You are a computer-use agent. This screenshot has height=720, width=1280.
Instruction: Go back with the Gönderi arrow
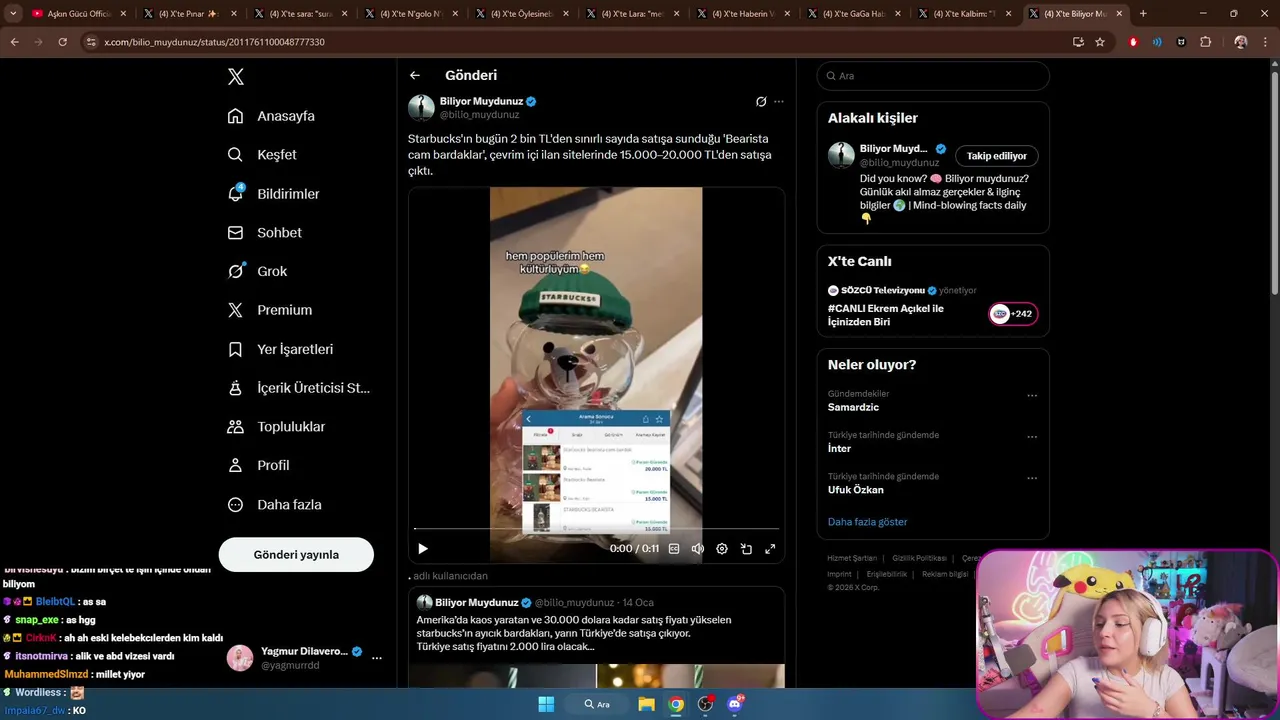[415, 75]
